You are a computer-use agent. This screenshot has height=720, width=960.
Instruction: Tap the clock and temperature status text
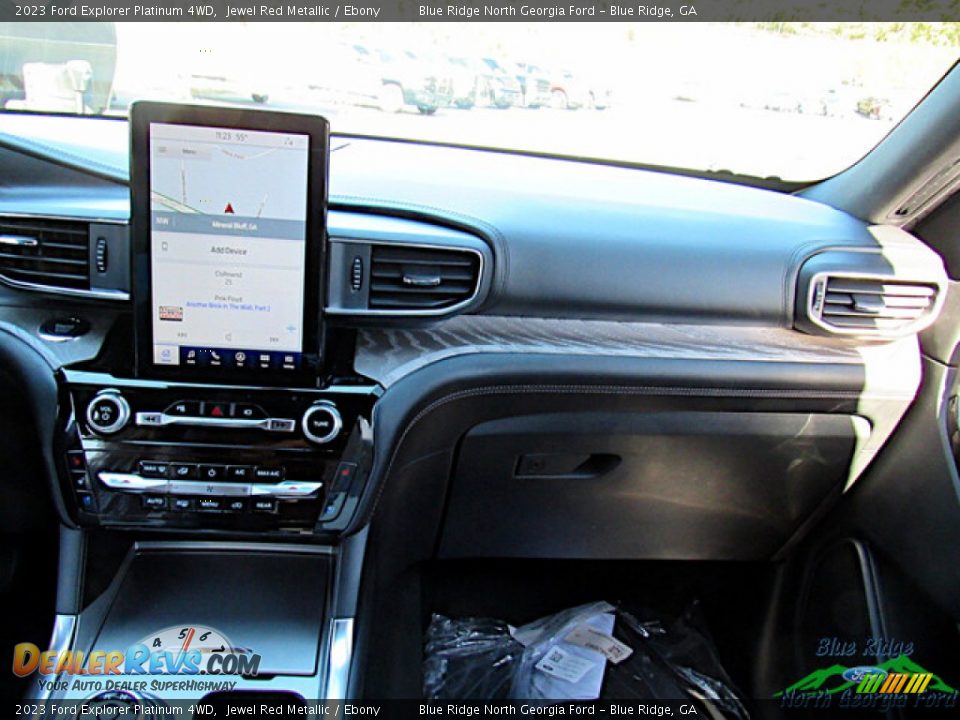click(x=231, y=136)
